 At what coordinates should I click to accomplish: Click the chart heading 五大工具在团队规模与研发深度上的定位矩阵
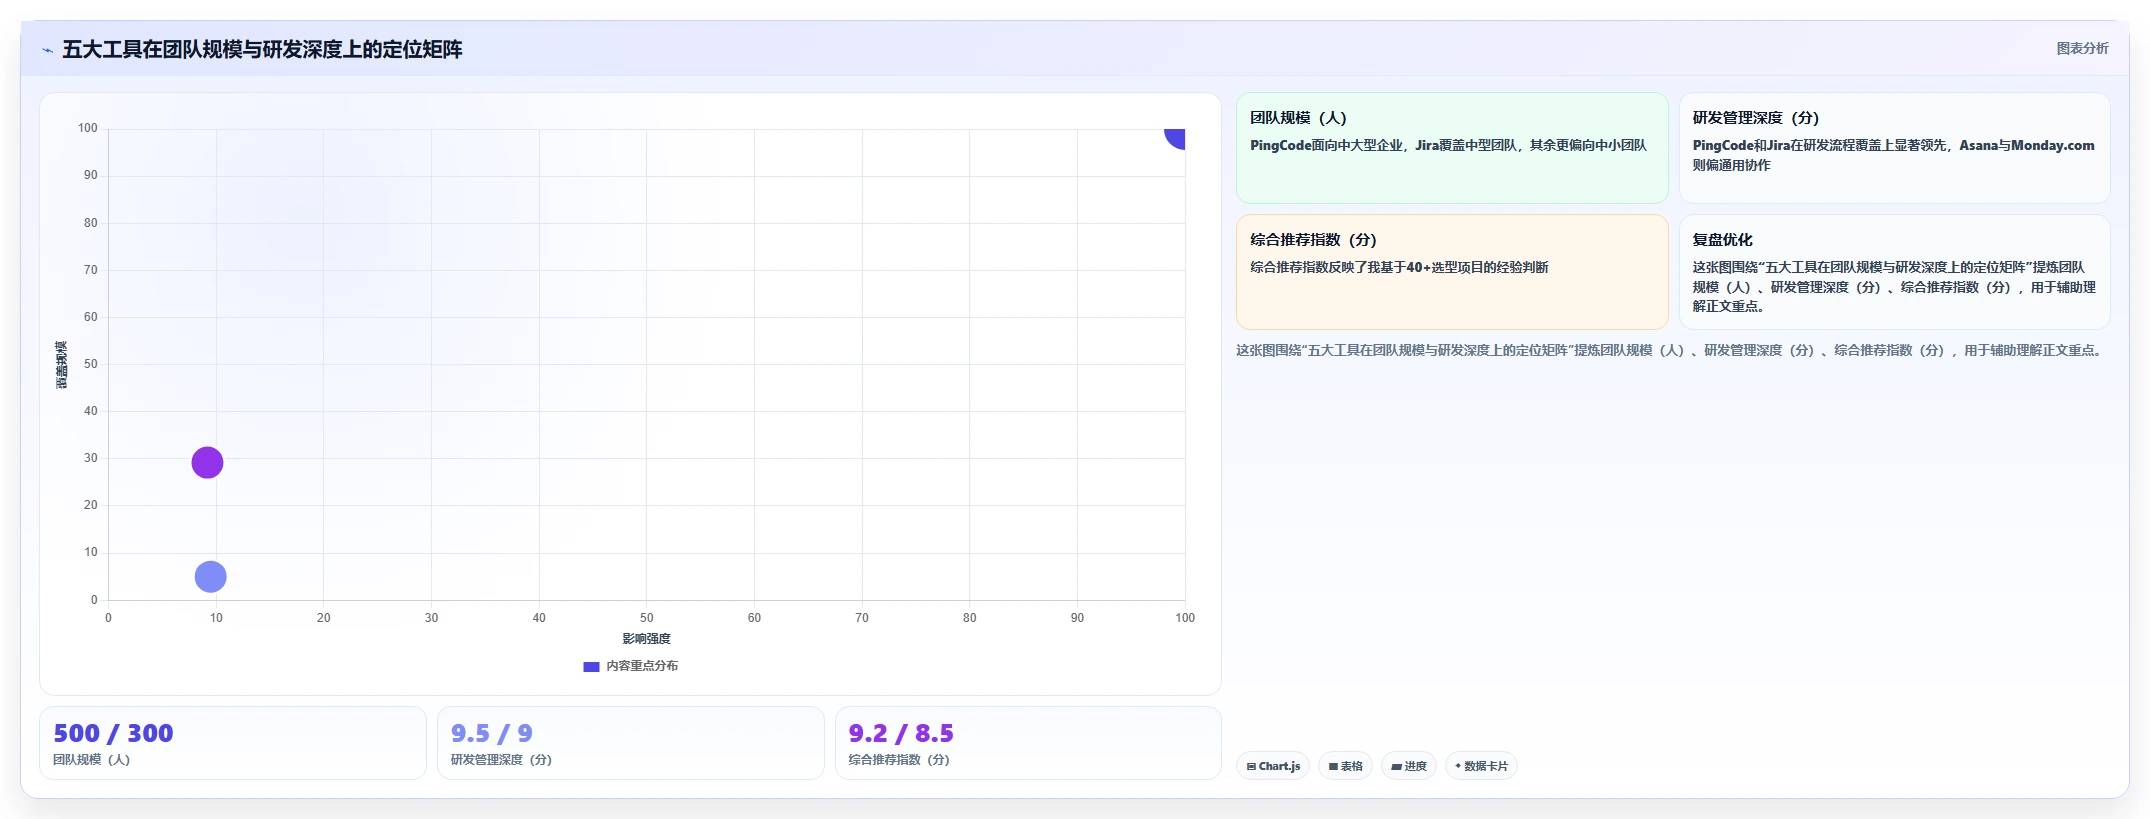[262, 49]
